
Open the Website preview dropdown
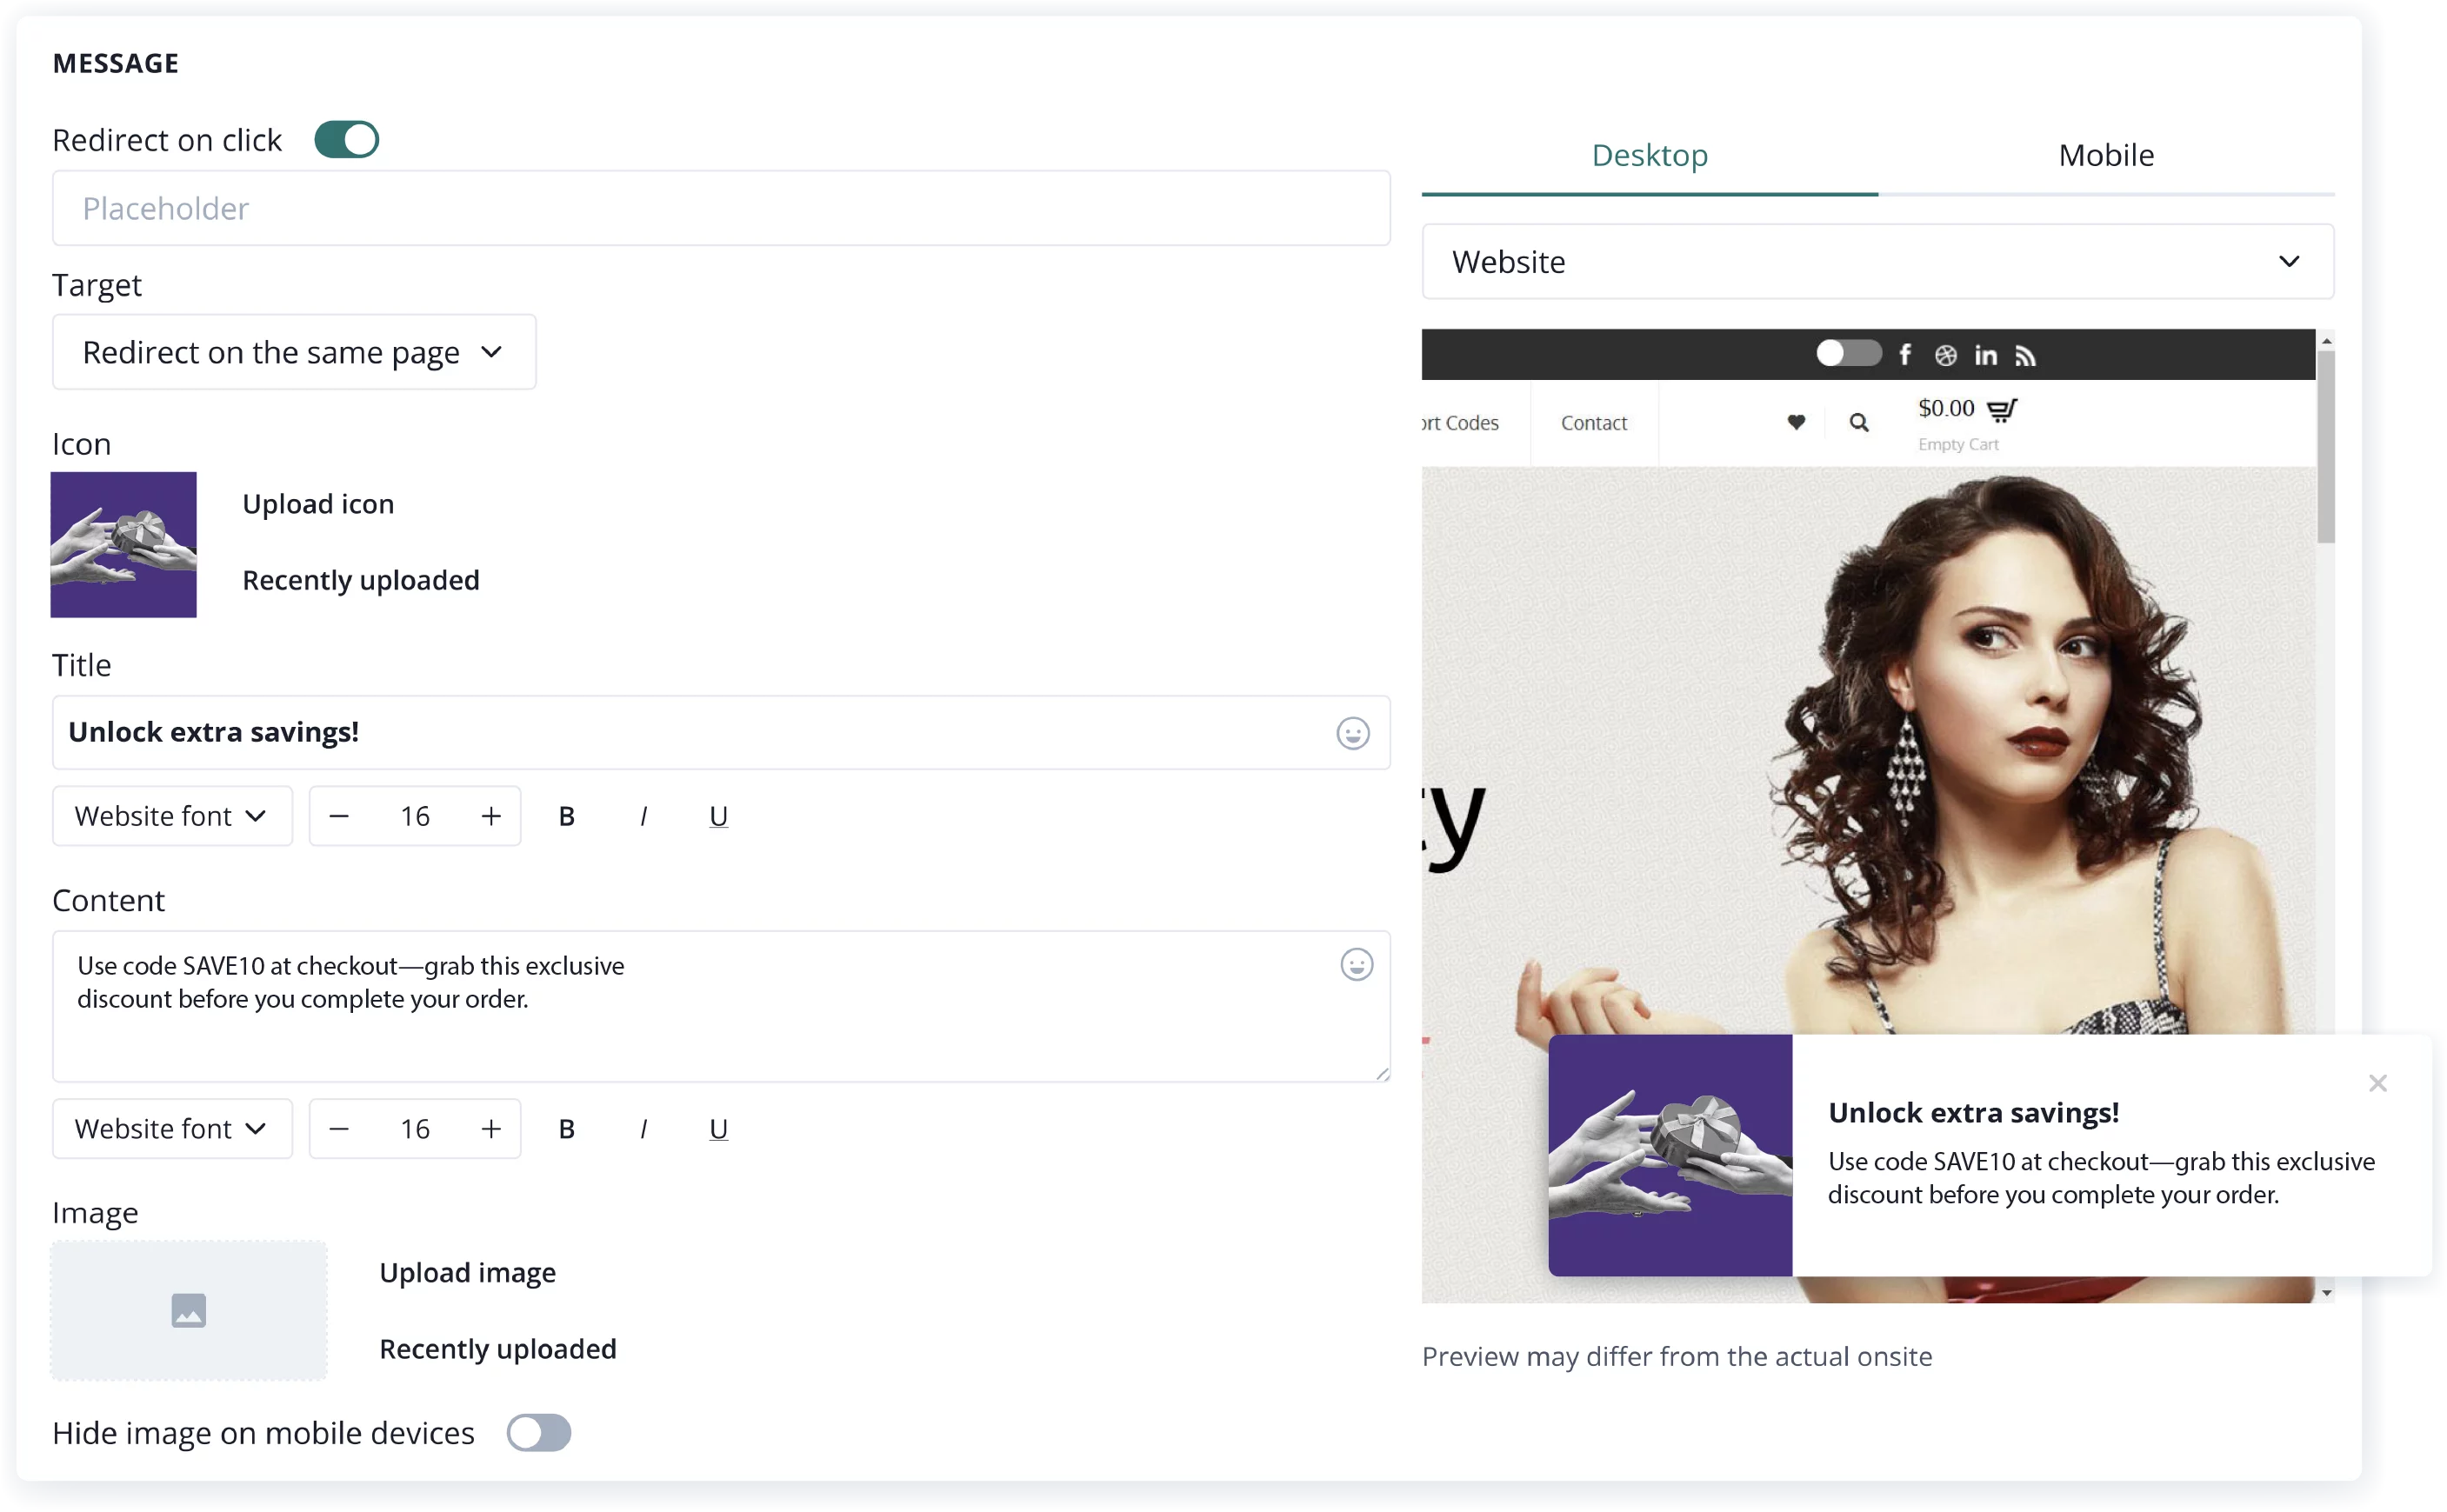click(1878, 261)
